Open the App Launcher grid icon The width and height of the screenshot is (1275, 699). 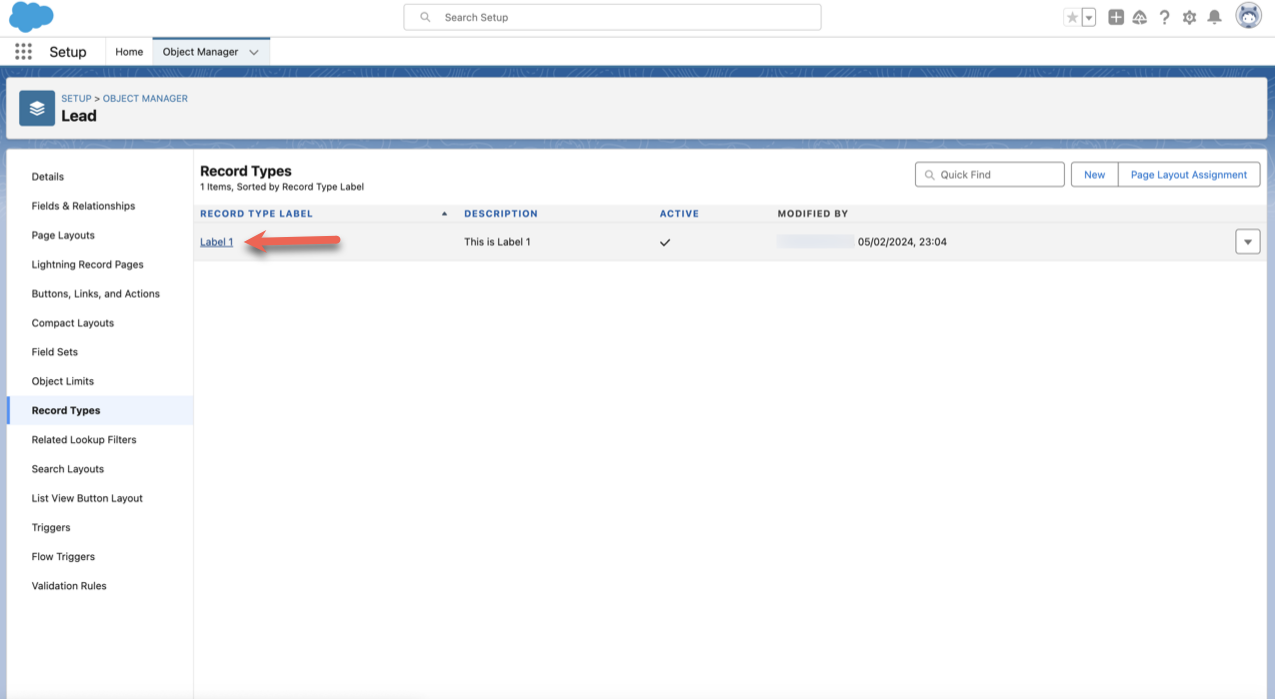[x=23, y=52]
